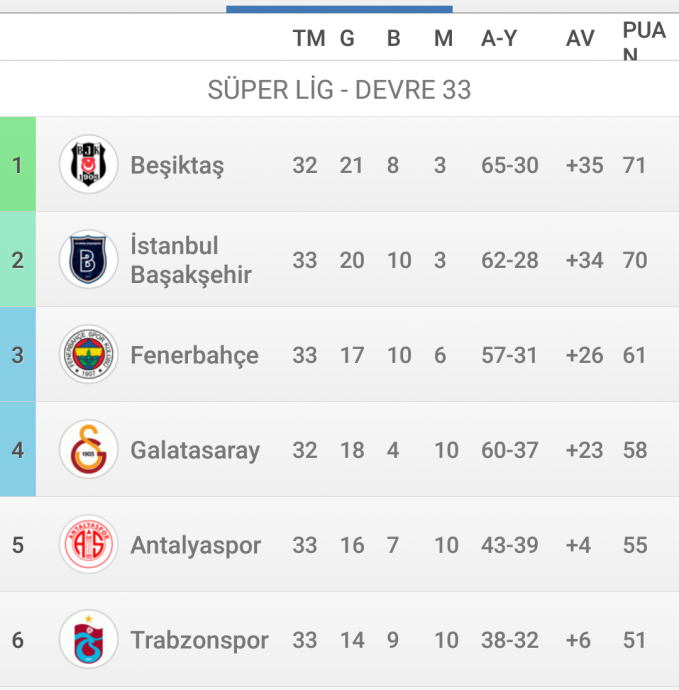The image size is (679, 690).
Task: Click the TM matches-played column header
Action: click(x=309, y=38)
